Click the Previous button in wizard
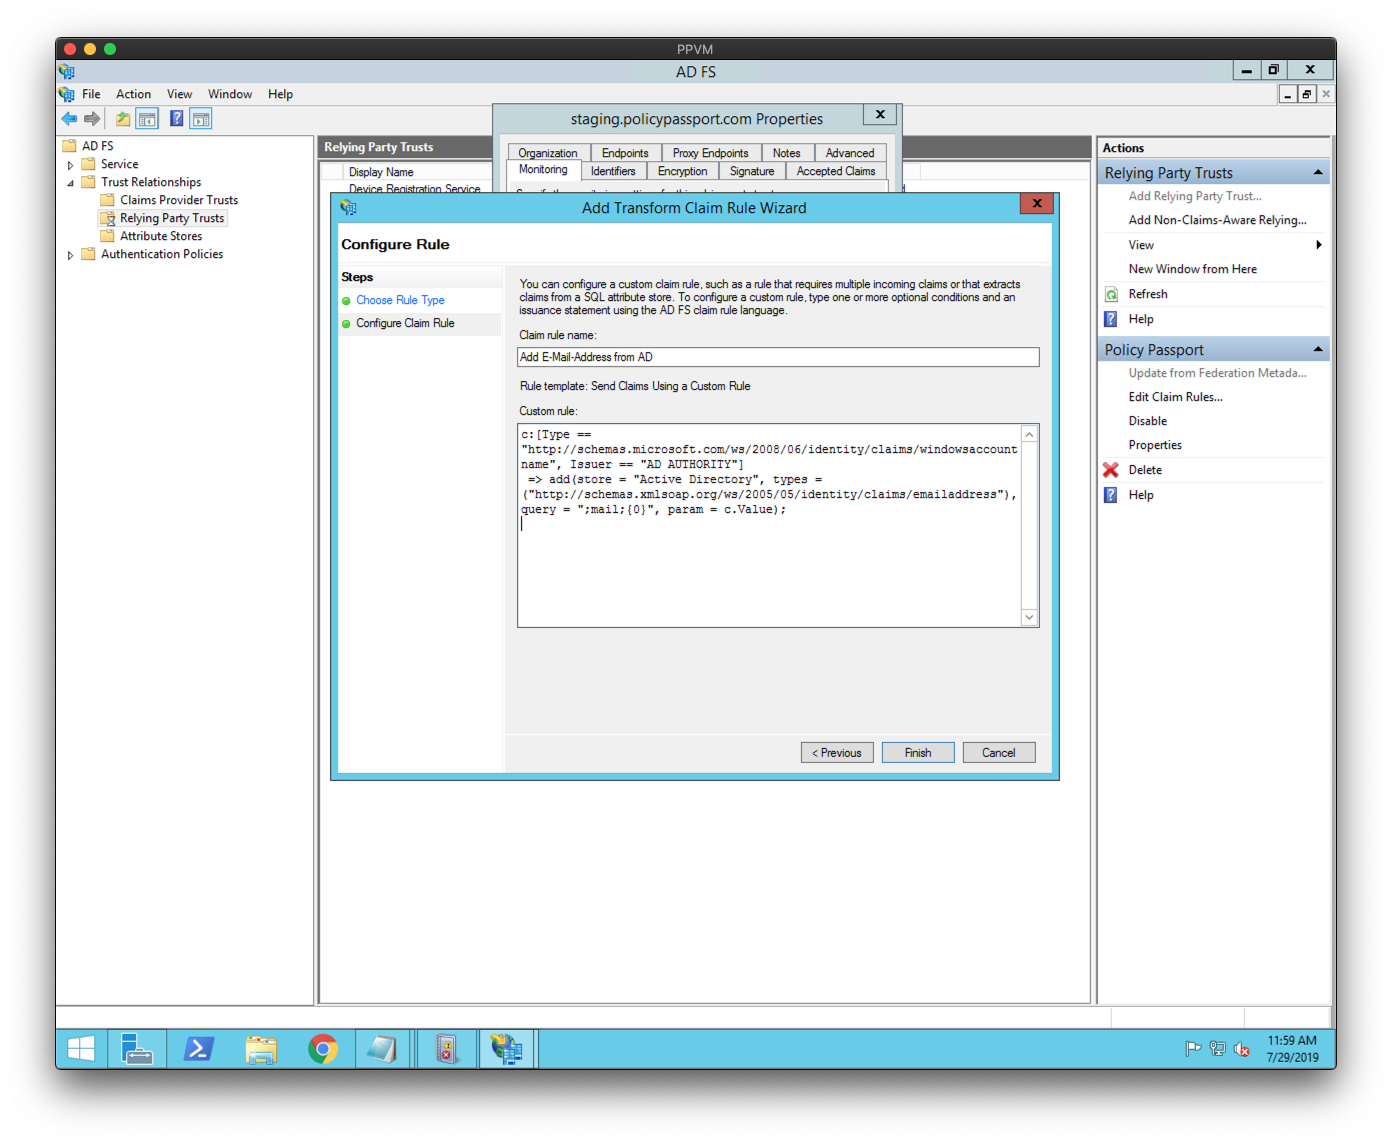 point(837,753)
